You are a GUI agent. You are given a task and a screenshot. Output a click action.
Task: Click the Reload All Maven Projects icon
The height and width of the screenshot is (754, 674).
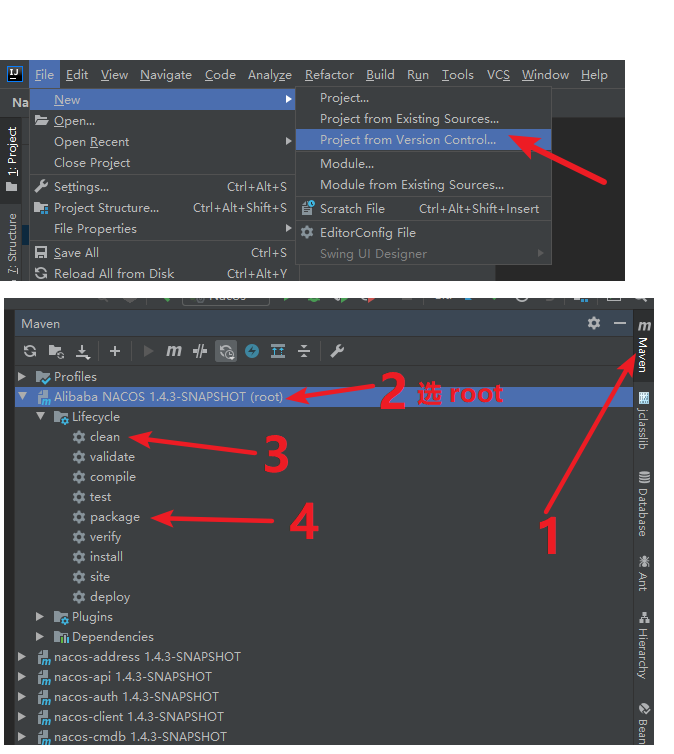click(30, 351)
